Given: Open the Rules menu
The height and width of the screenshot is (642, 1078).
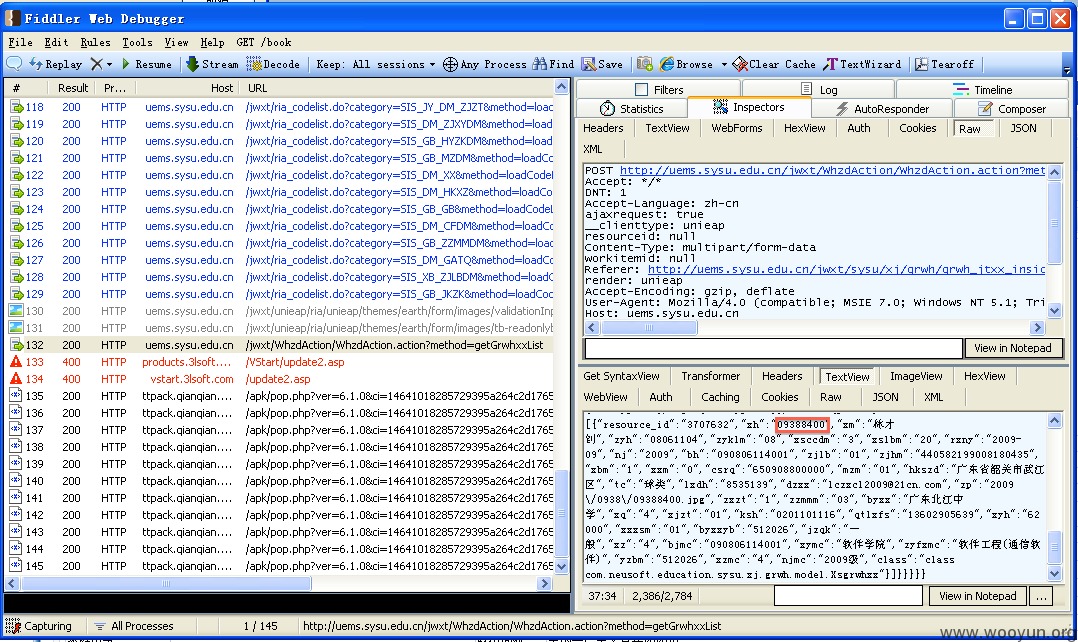Looking at the screenshot, I should 95,43.
